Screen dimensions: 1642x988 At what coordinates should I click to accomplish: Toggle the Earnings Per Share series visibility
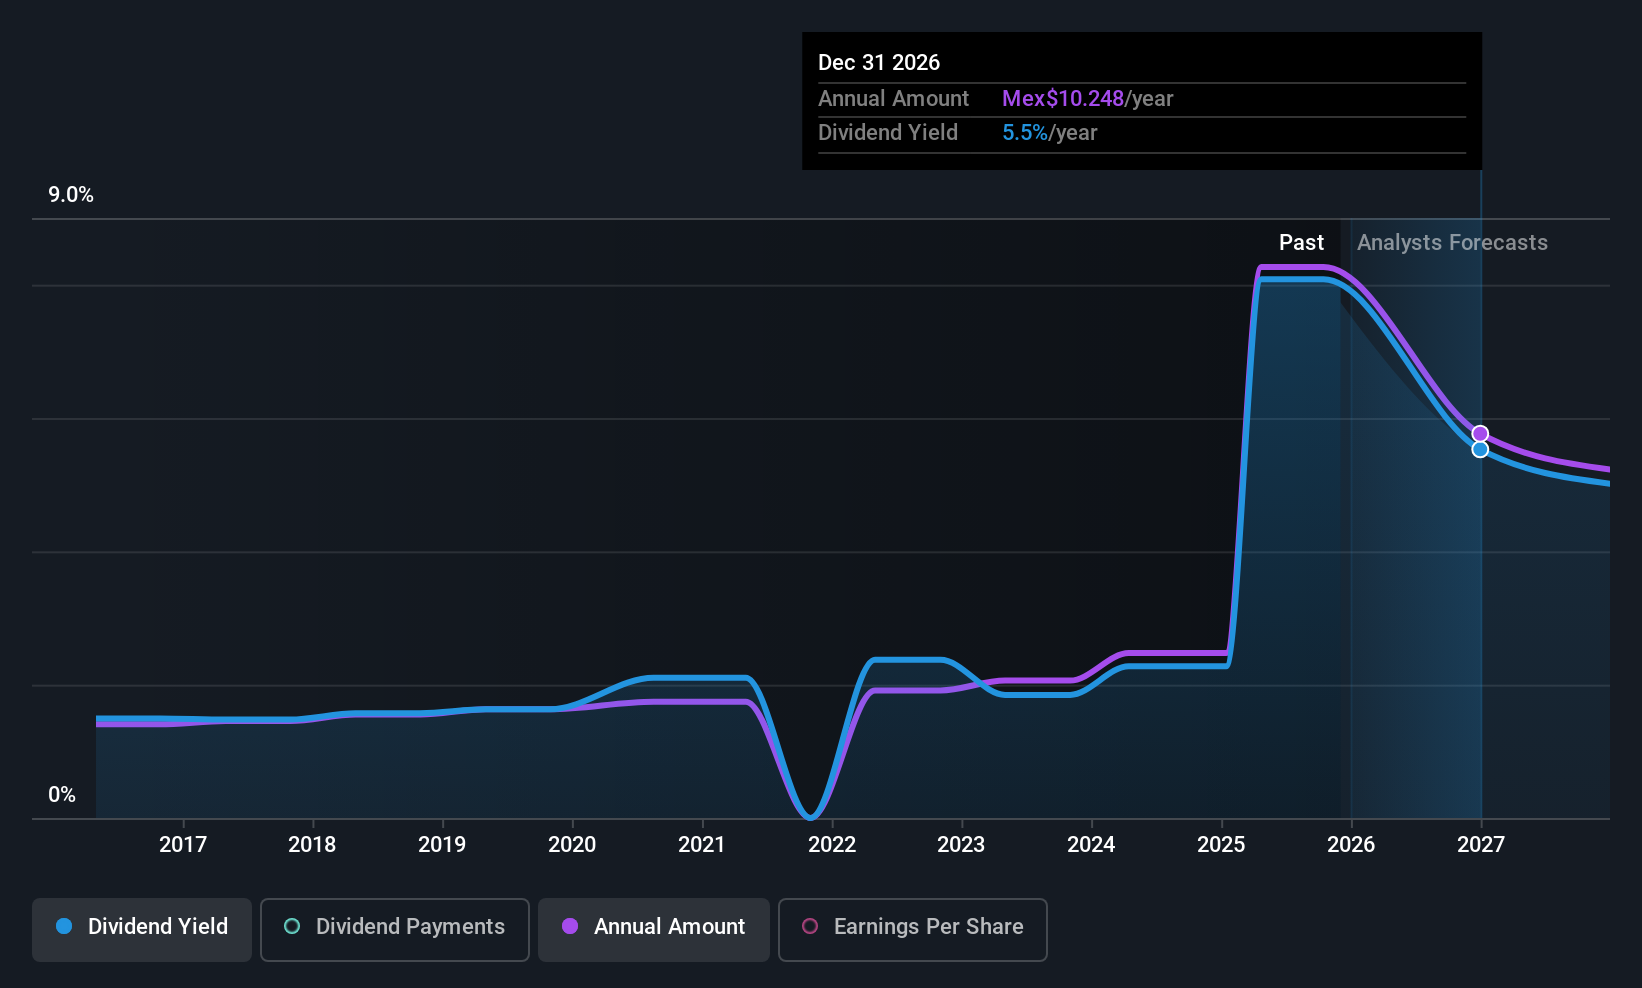(x=911, y=927)
